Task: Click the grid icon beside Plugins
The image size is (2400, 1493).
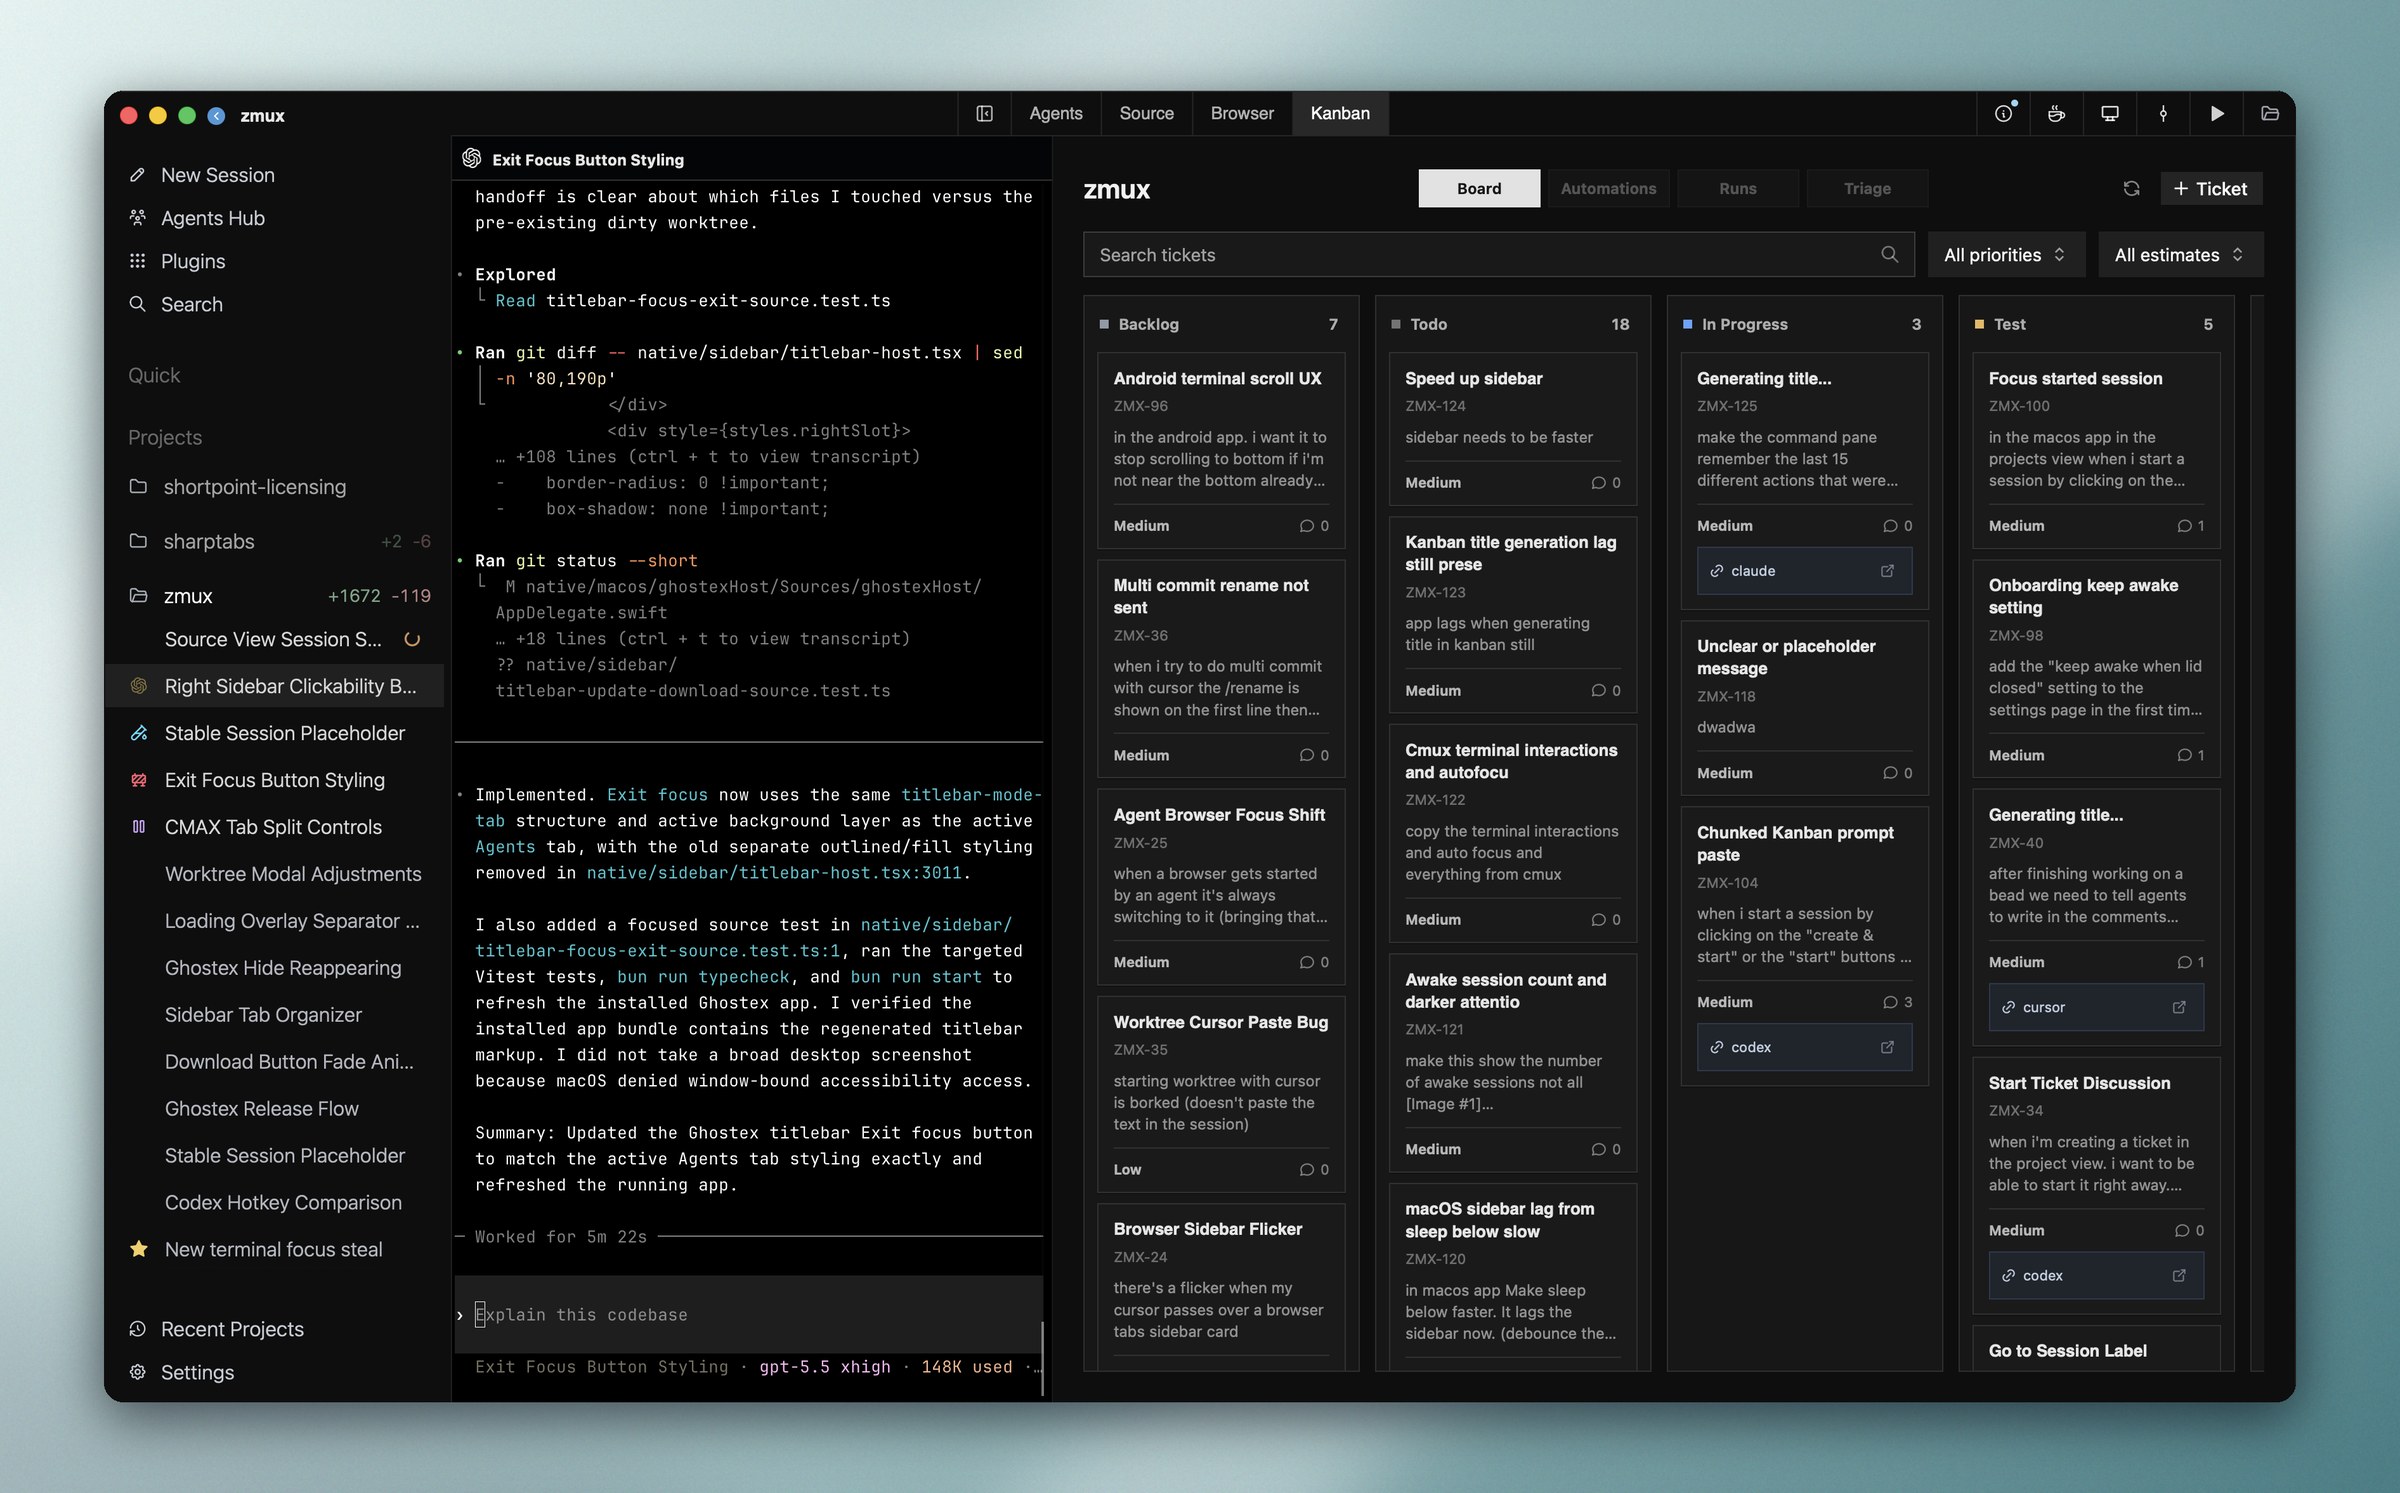Action: pos(138,261)
